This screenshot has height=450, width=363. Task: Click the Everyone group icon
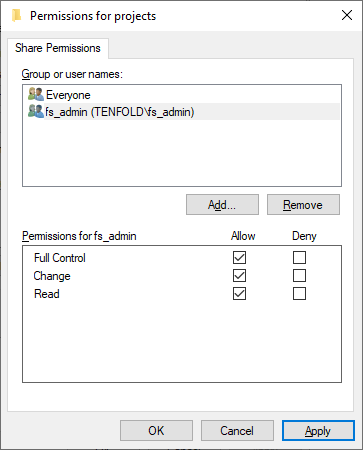[x=36, y=95]
